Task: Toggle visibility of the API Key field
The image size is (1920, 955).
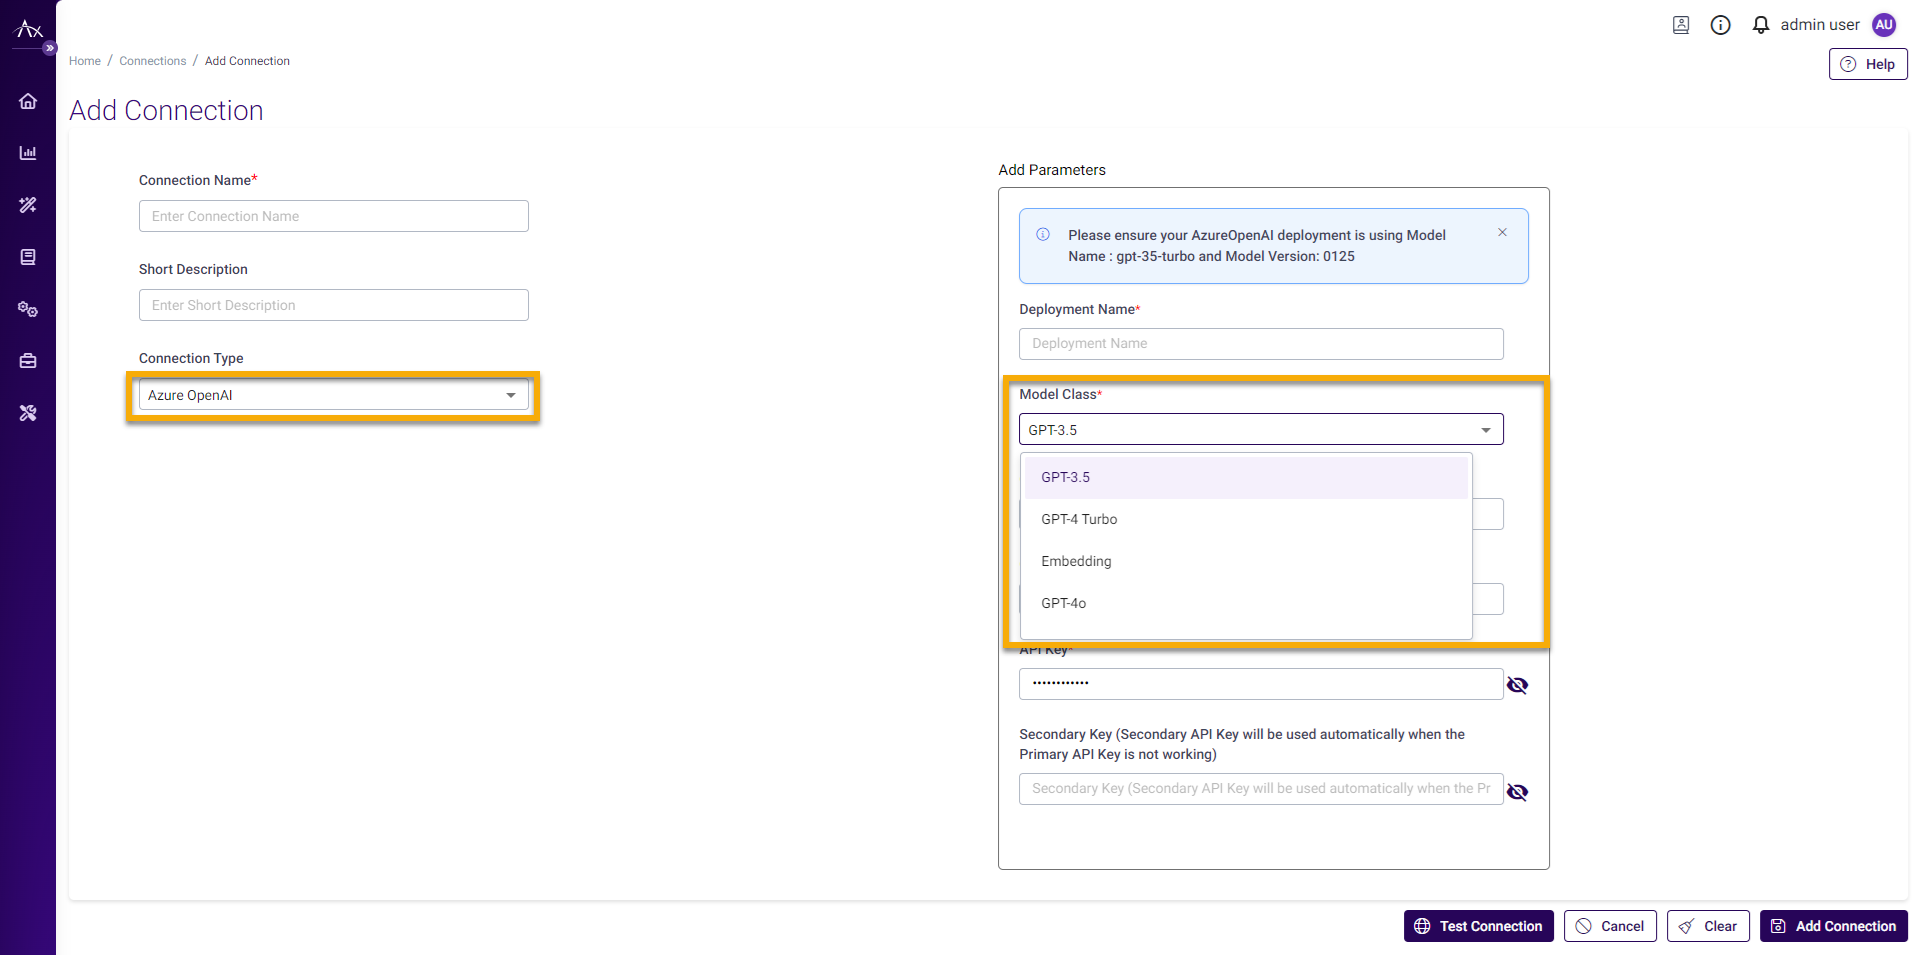Action: pos(1517,684)
